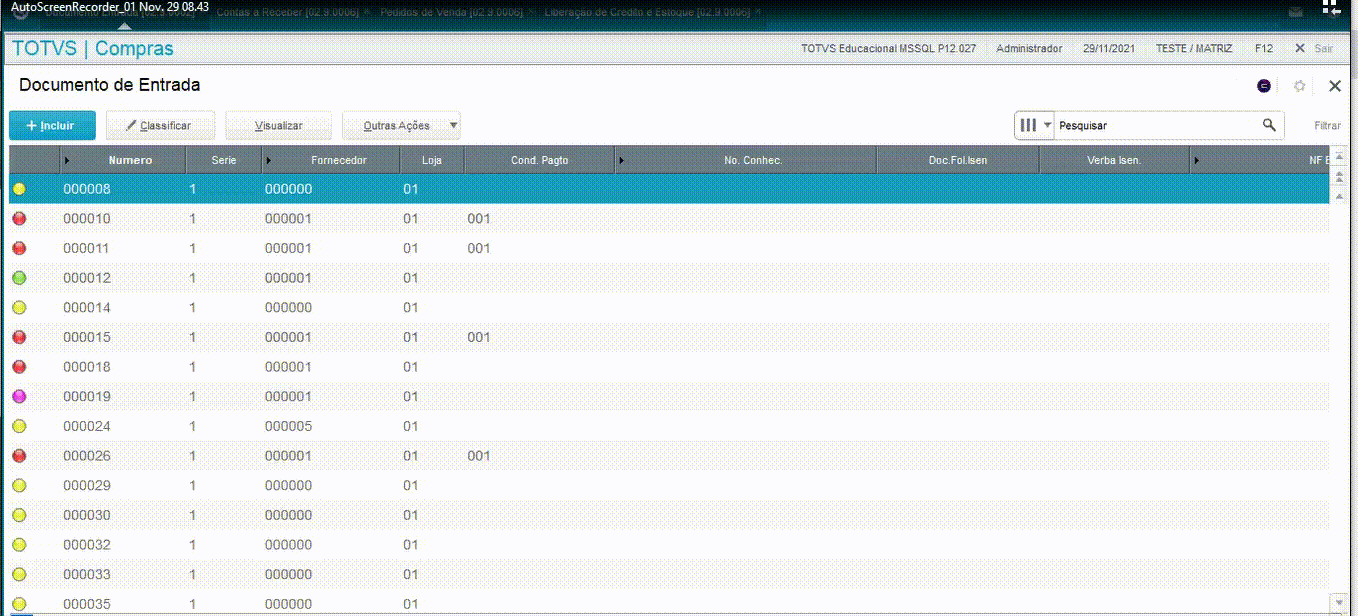Click supplier 000005 in row 000024
Screen dimensions: 1358x616
tap(288, 427)
